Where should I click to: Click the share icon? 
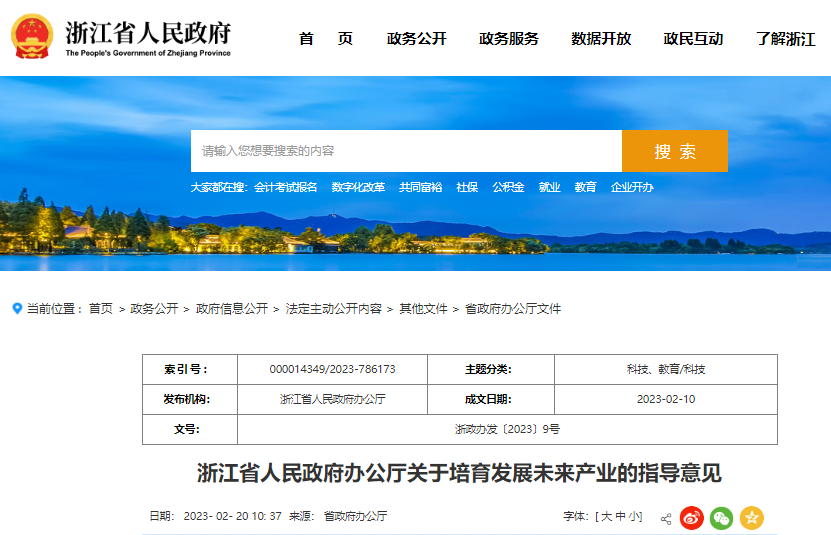pyautogui.click(x=666, y=518)
